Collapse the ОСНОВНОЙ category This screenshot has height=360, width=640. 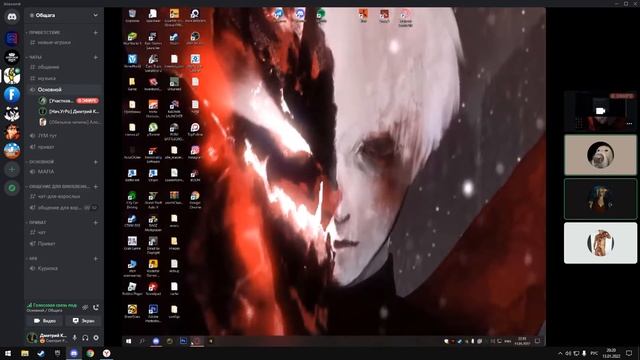[x=41, y=162]
